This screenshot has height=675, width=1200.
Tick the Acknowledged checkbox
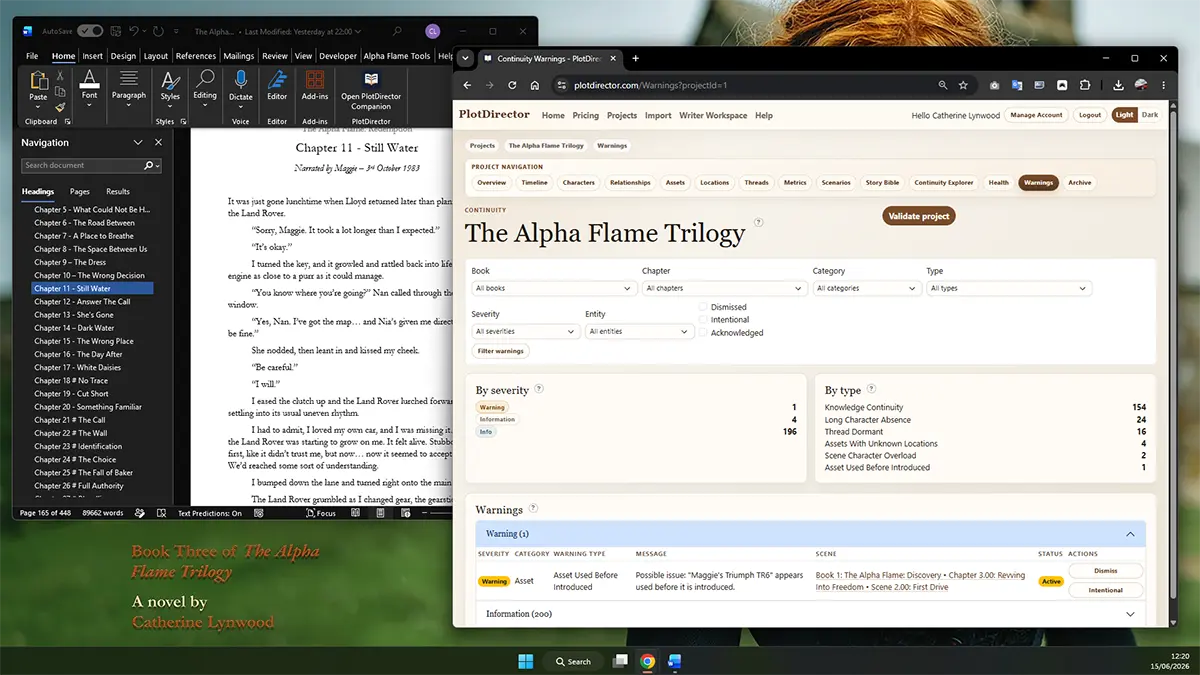point(704,333)
